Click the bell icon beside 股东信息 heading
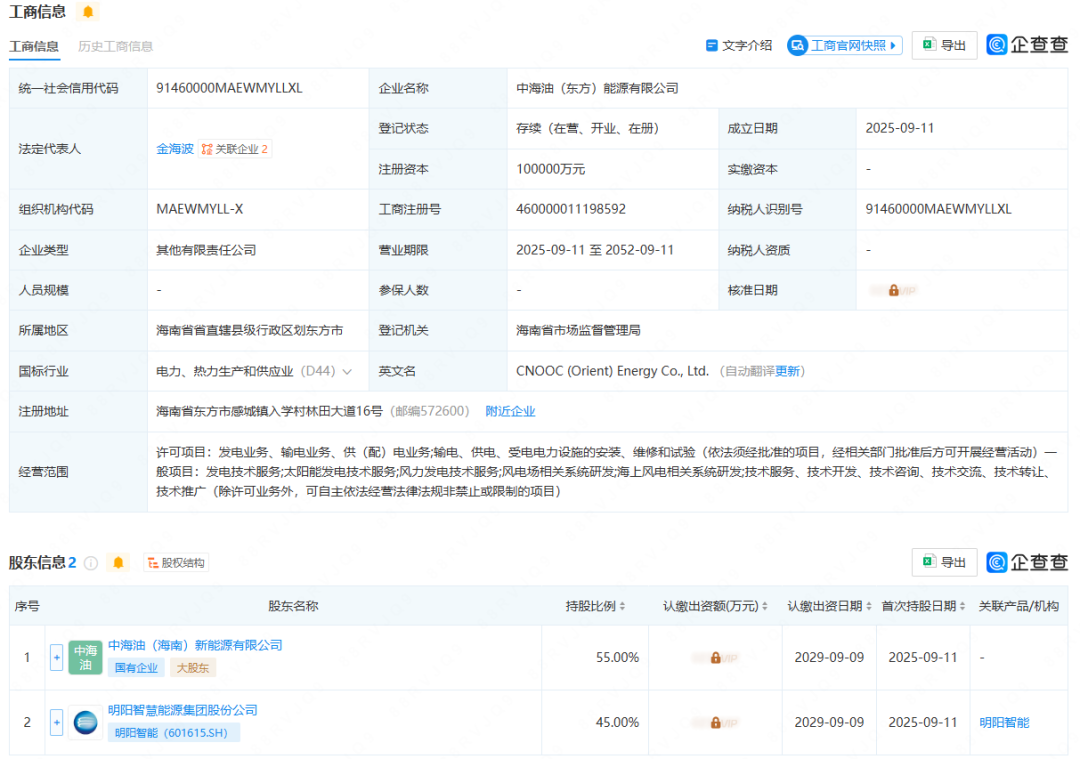1080x759 pixels. (x=119, y=563)
